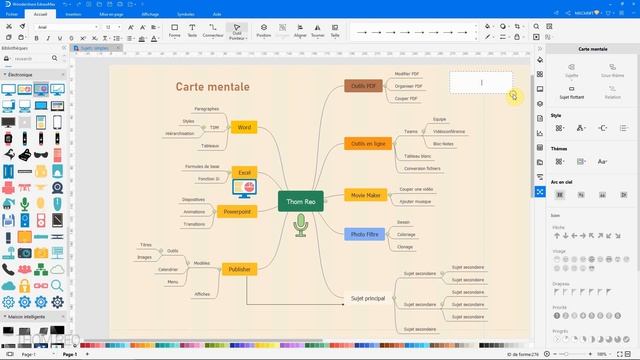This screenshot has width=640, height=360.
Task: Open the Aligner options
Action: 300,31
